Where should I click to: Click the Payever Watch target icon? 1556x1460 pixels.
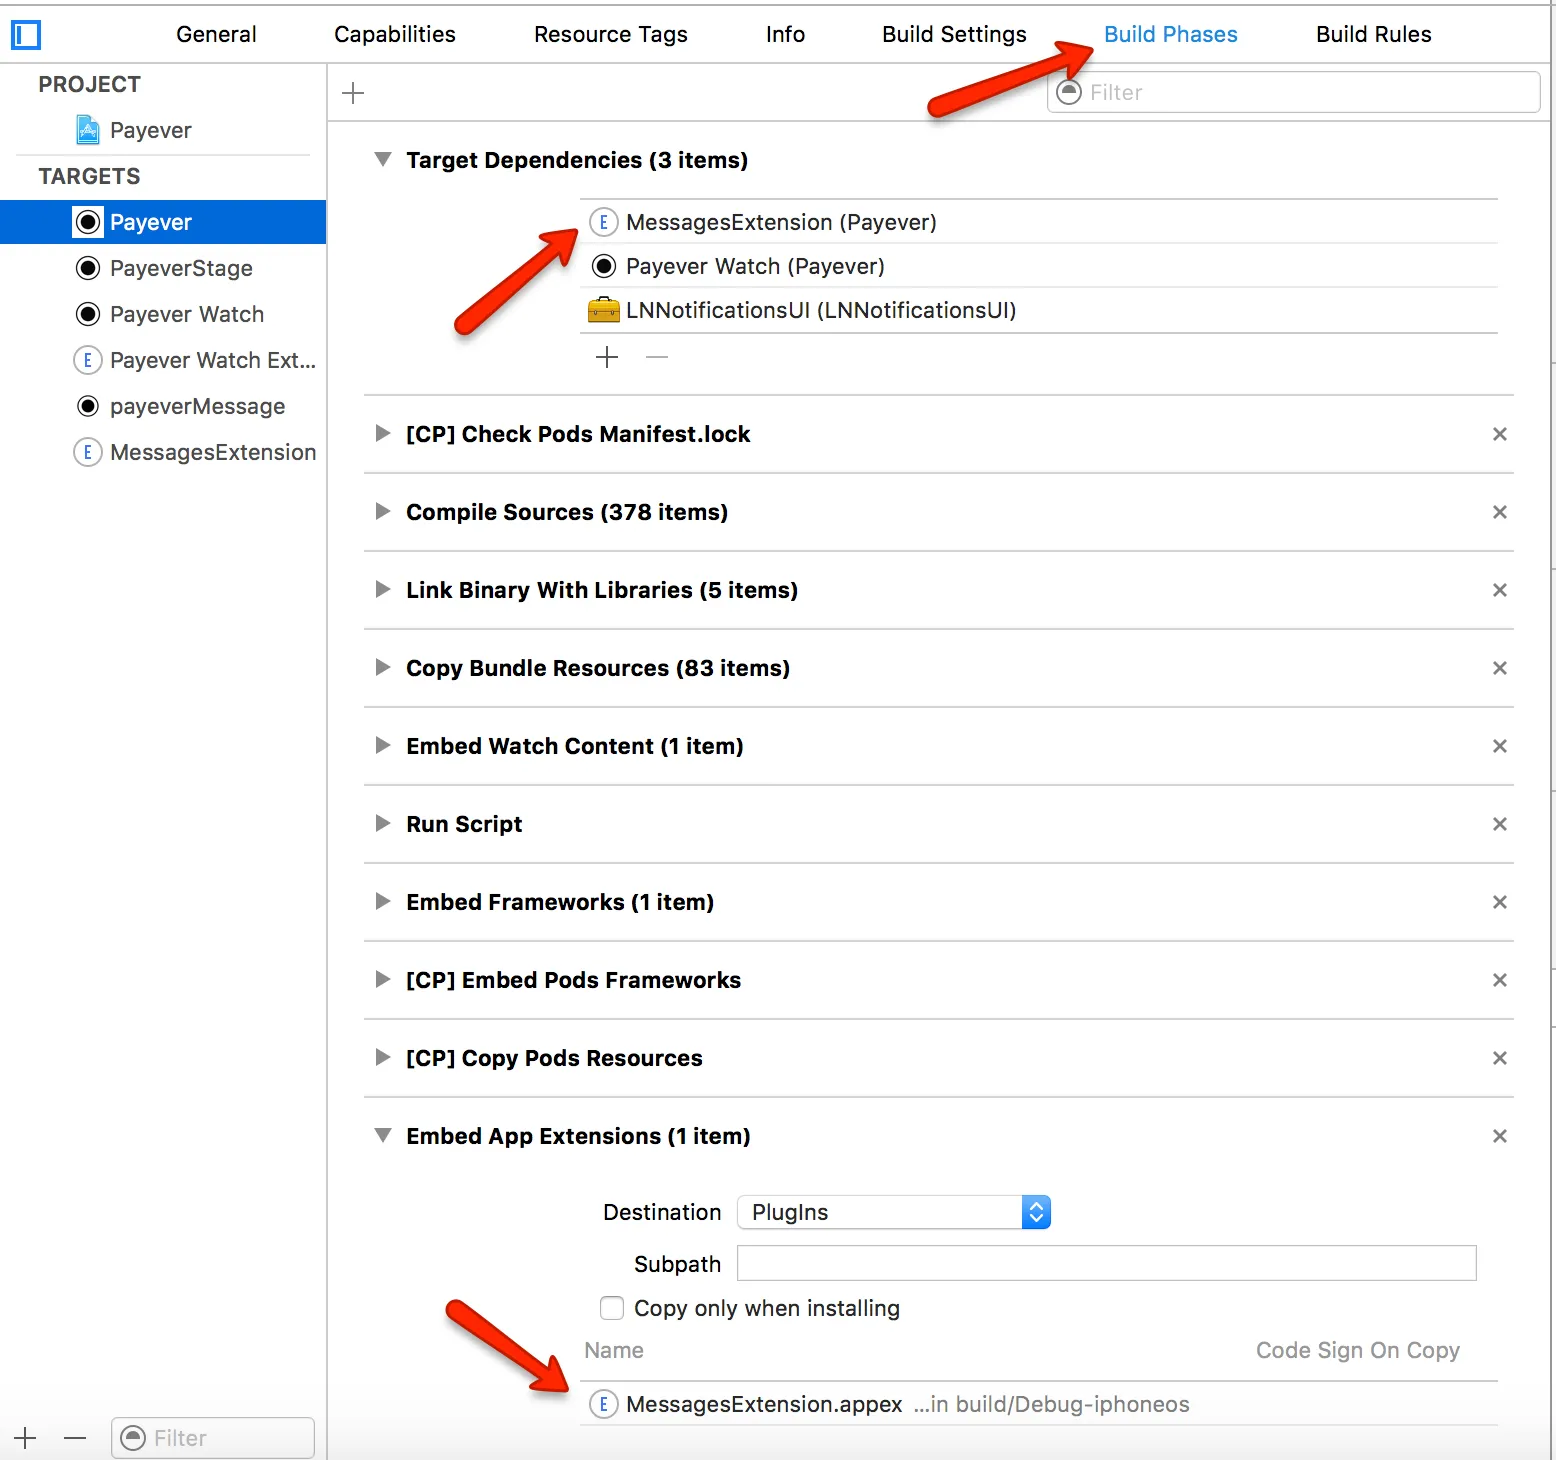tap(88, 314)
